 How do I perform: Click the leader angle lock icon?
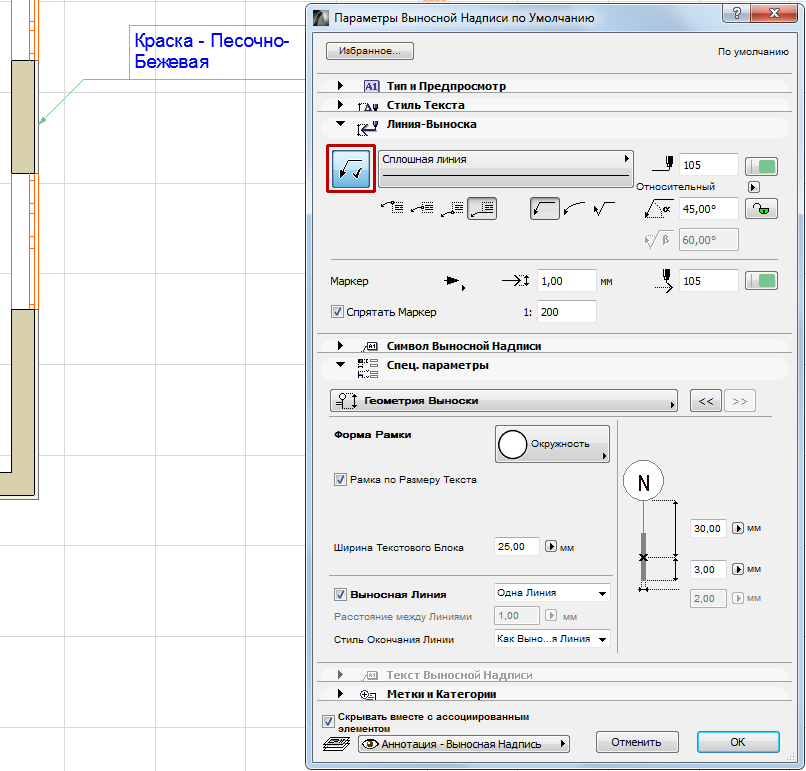(x=763, y=208)
